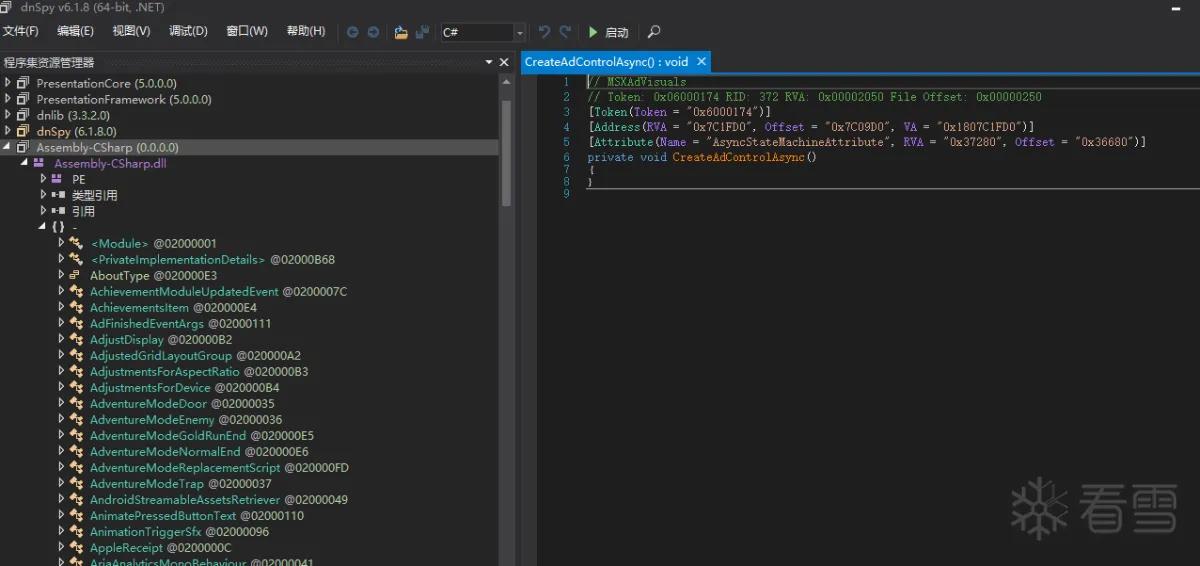Open the 视图(V) menu
The image size is (1200, 566).
pyautogui.click(x=131, y=31)
